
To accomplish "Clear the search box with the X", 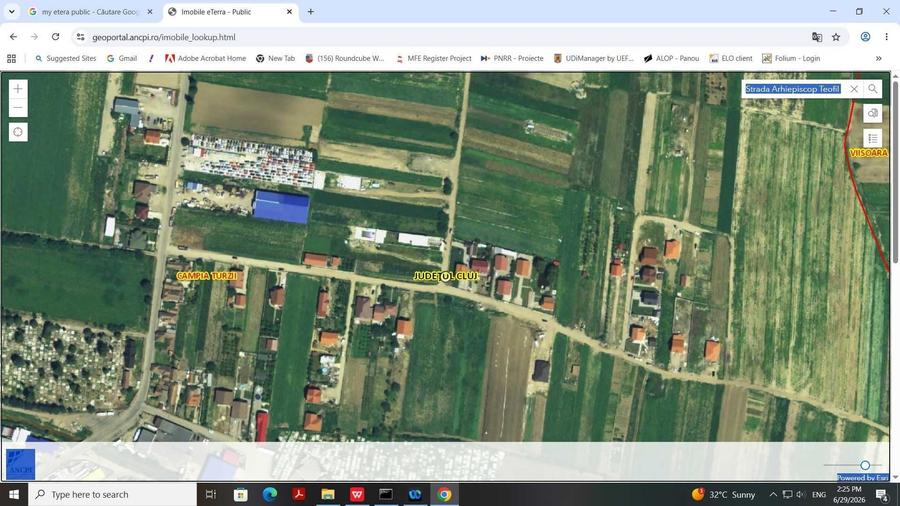I will [854, 89].
